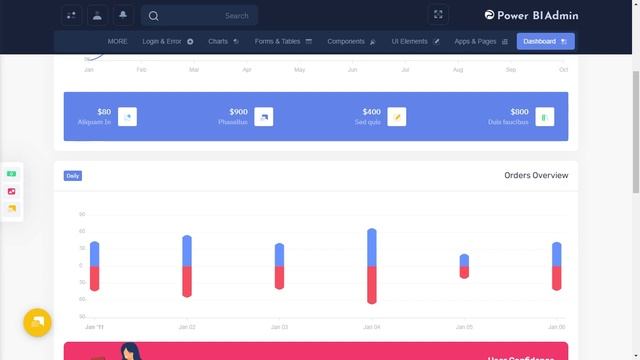Open the Dashboard menu
640x360 pixels.
tap(546, 41)
